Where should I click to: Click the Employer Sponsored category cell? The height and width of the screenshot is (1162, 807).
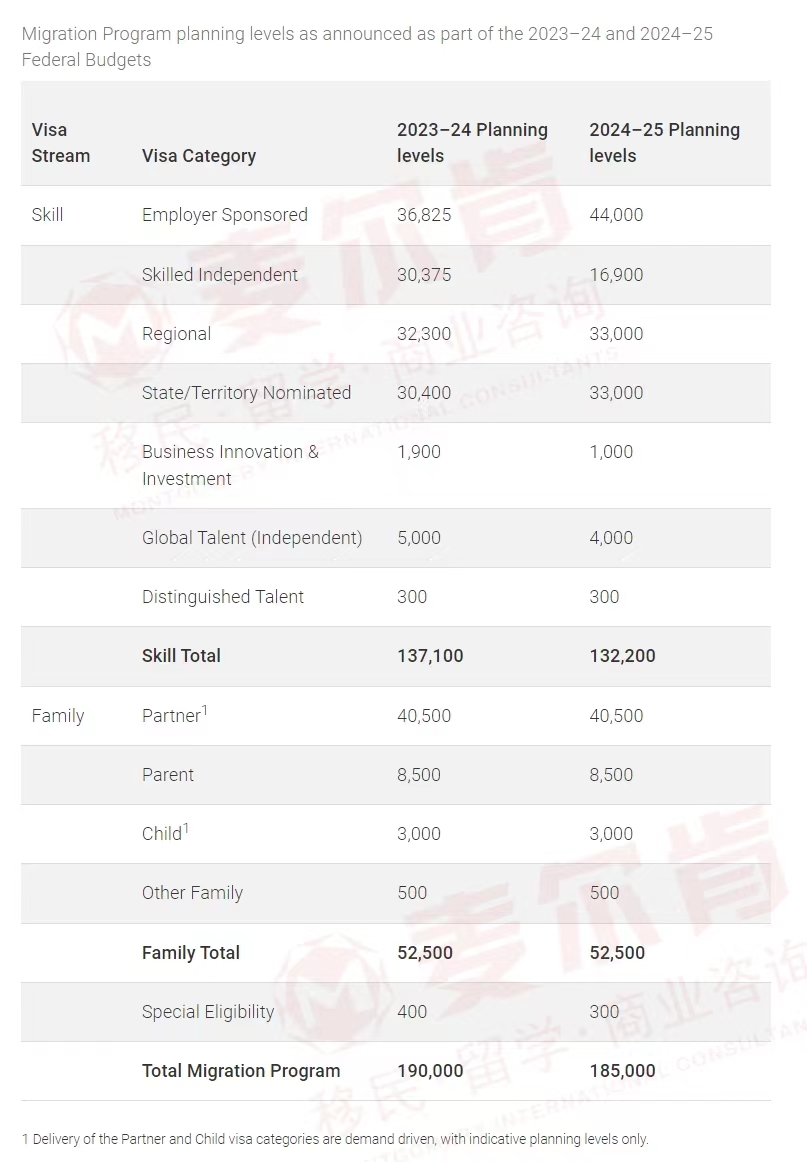click(x=225, y=215)
